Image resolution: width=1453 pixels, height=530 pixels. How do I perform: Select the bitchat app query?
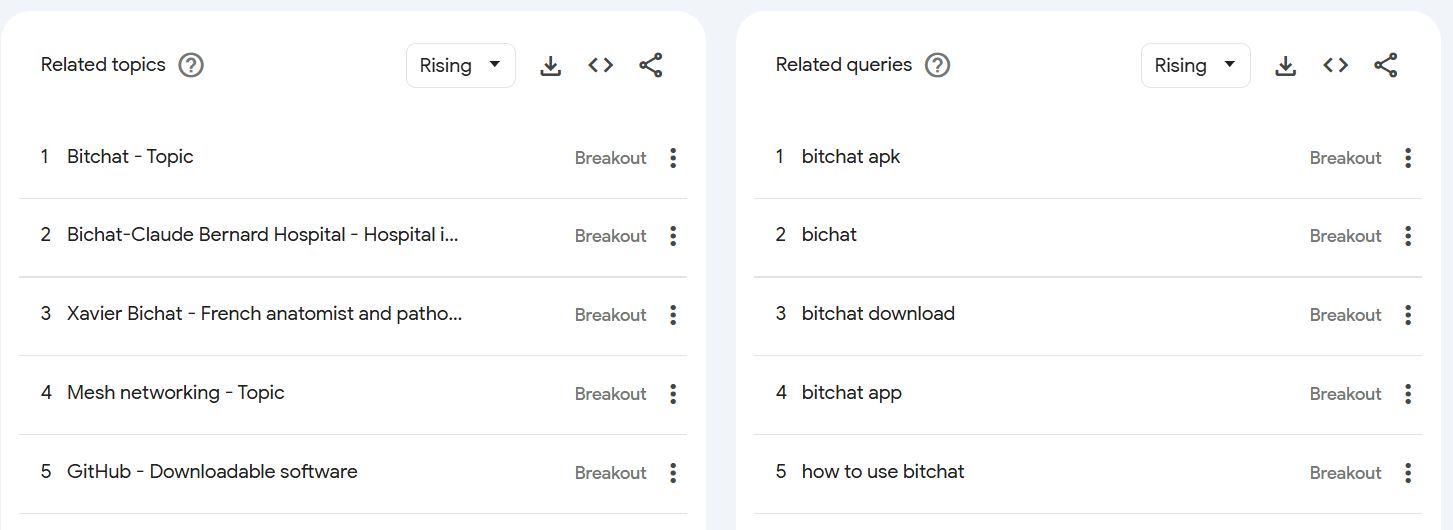pyautogui.click(x=851, y=393)
